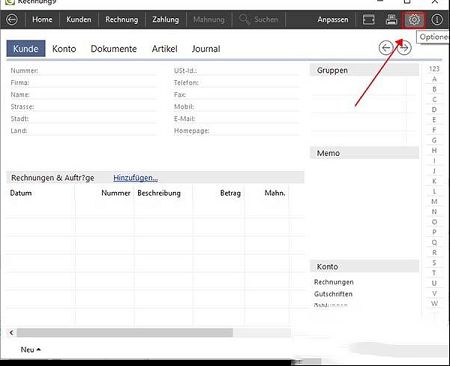Select letter G in the alphabet index
The image size is (450, 366).
434,140
